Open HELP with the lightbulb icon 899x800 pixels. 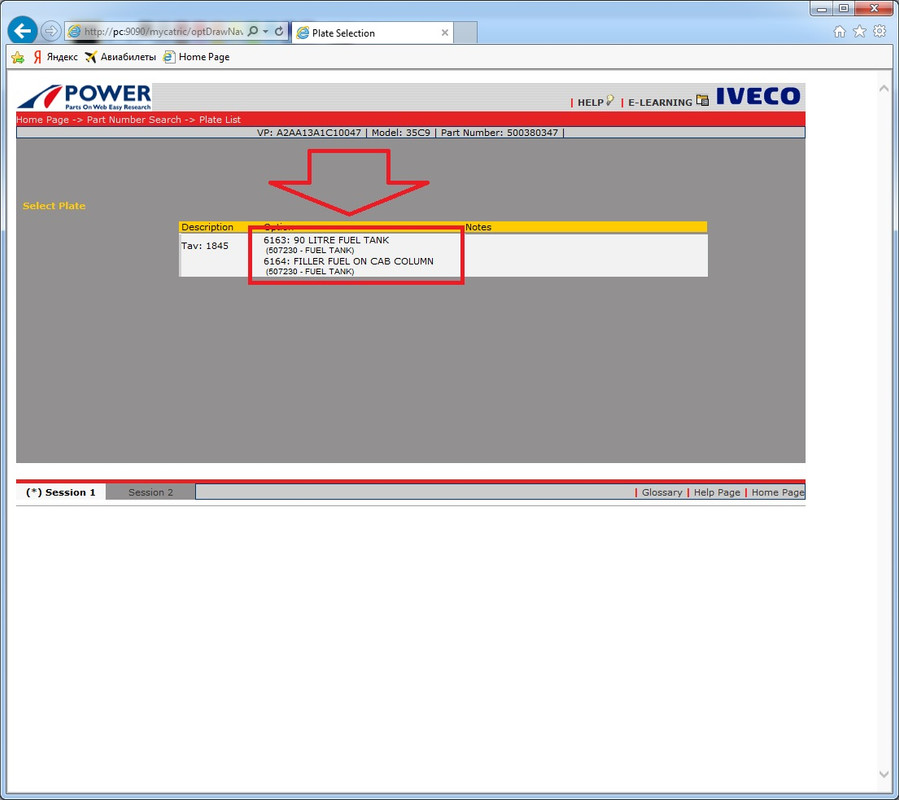click(x=595, y=102)
